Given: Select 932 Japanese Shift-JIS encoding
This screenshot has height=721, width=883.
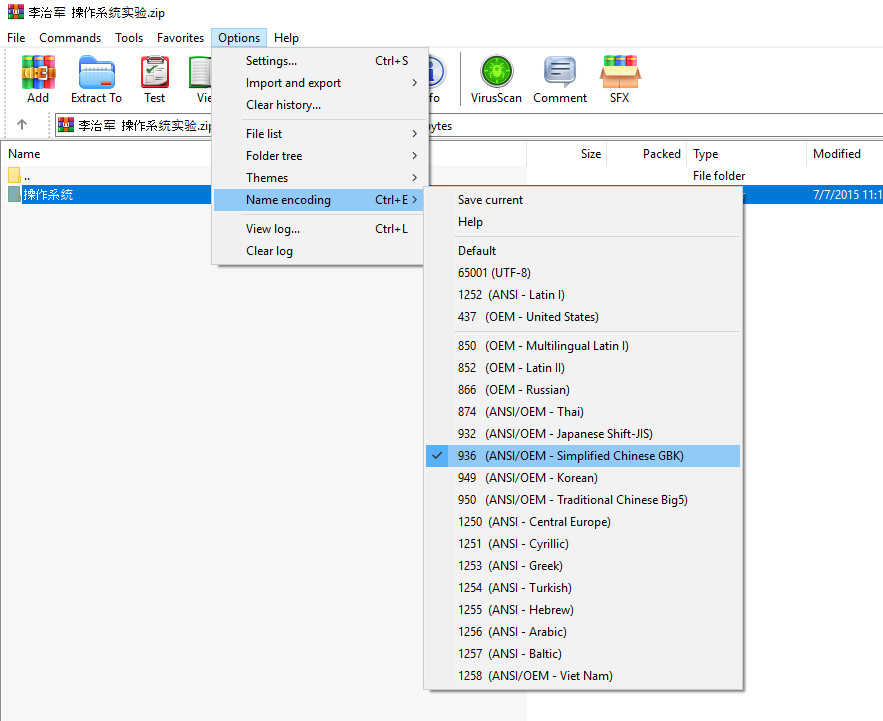Looking at the screenshot, I should [583, 434].
